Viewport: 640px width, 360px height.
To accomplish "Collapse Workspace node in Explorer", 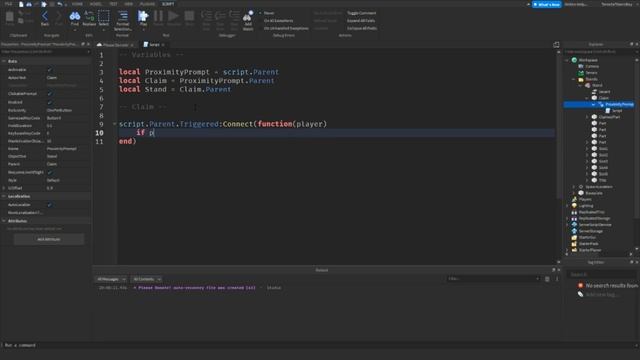I will click(567, 60).
